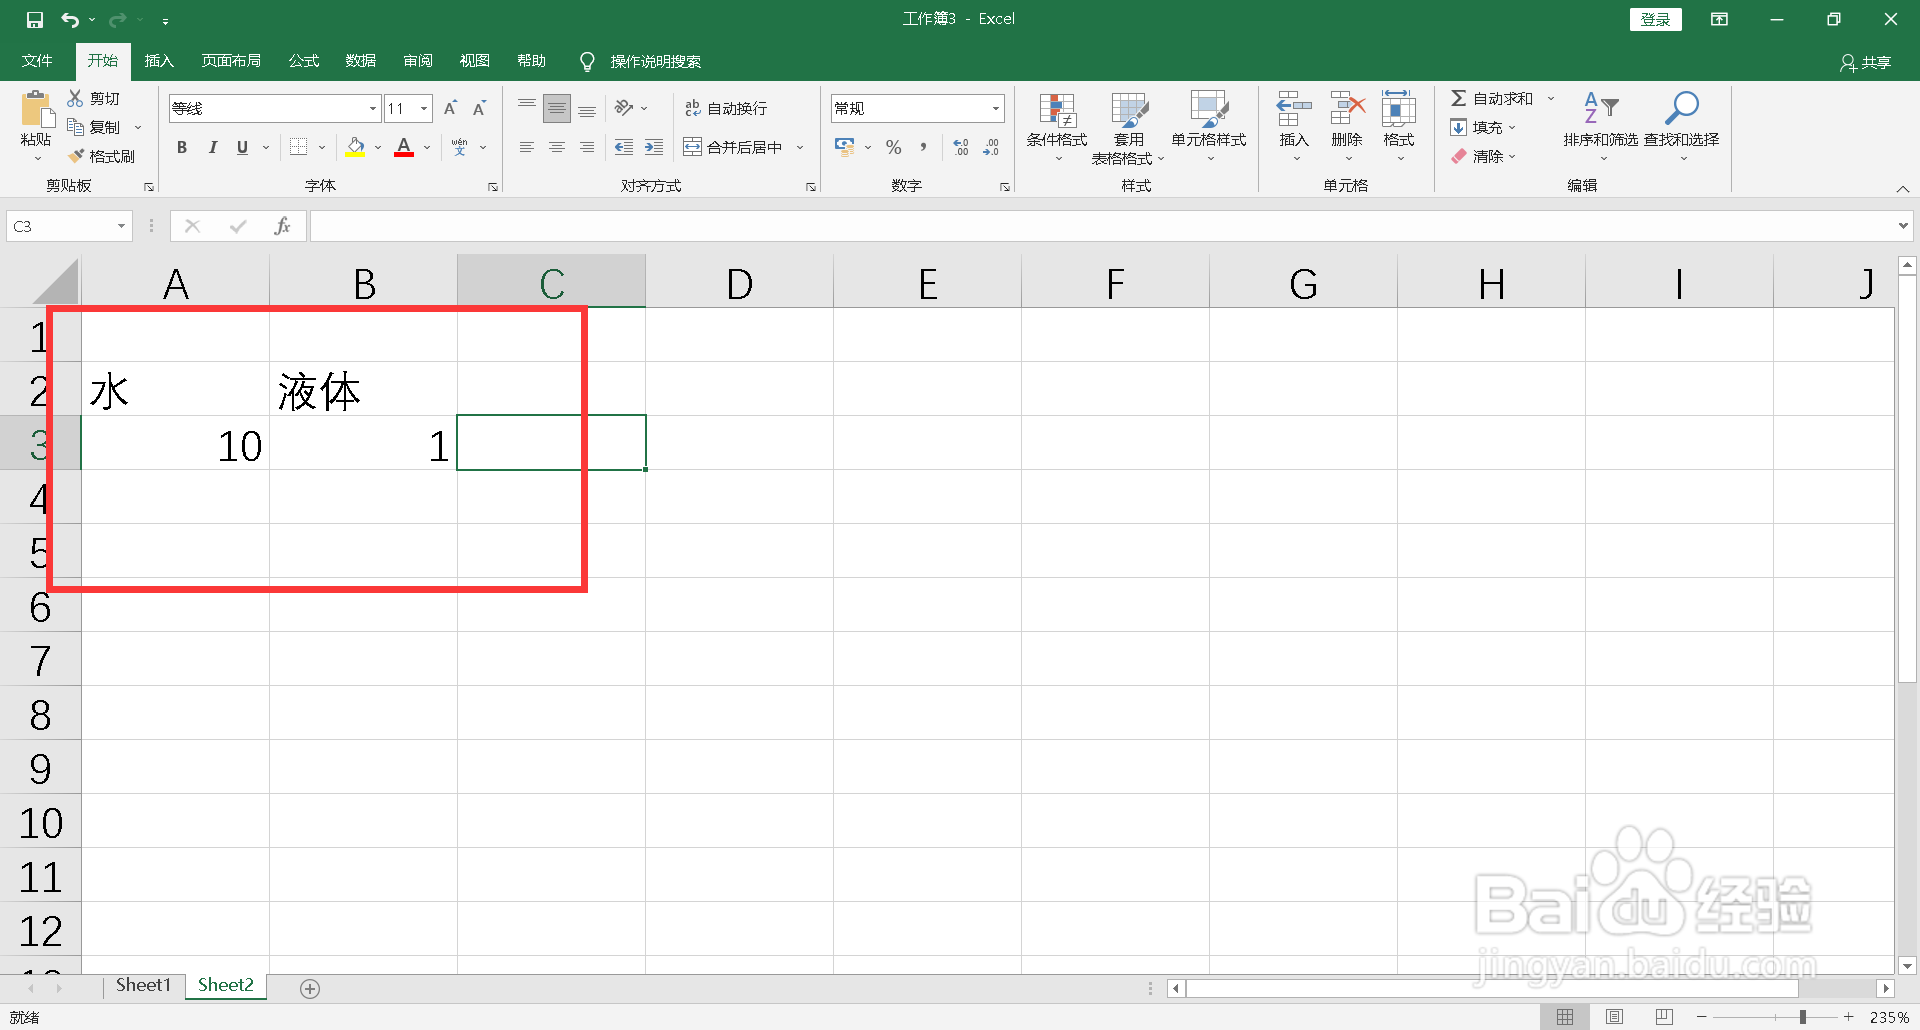This screenshot has height=1030, width=1920.
Task: Toggle Underline formatting
Action: (x=242, y=147)
